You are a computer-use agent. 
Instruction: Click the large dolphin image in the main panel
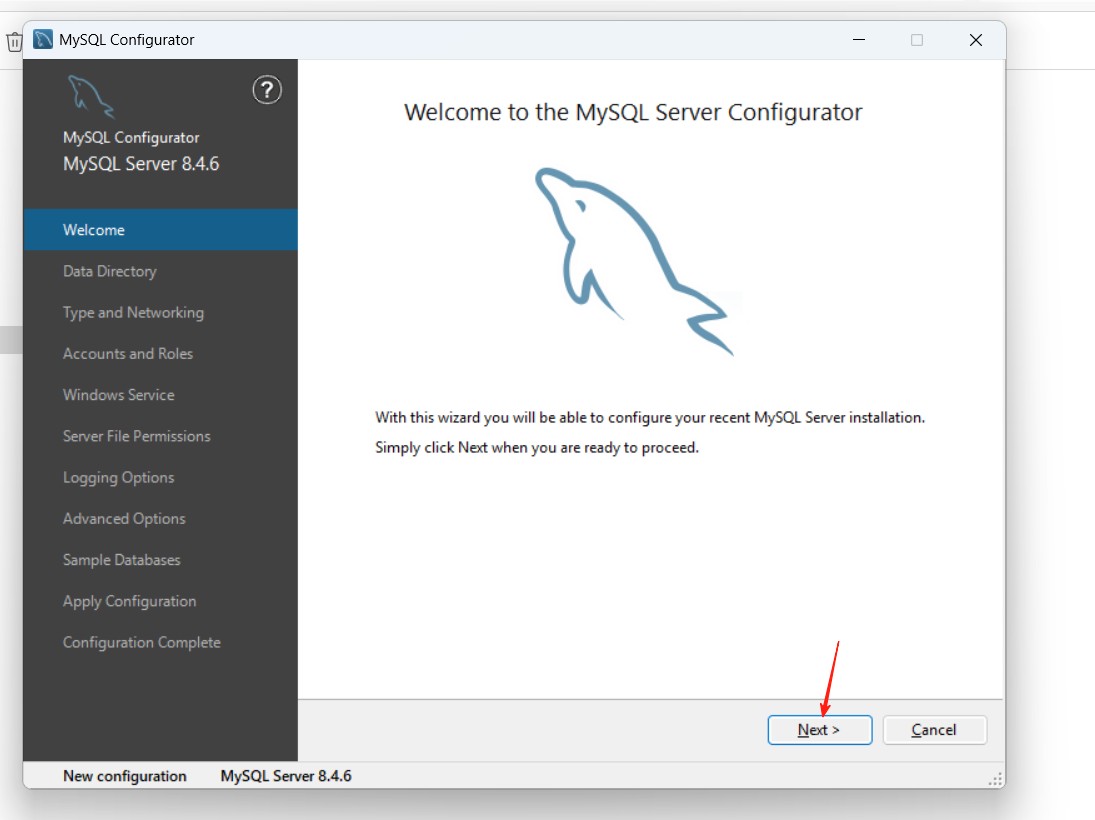coord(634,261)
